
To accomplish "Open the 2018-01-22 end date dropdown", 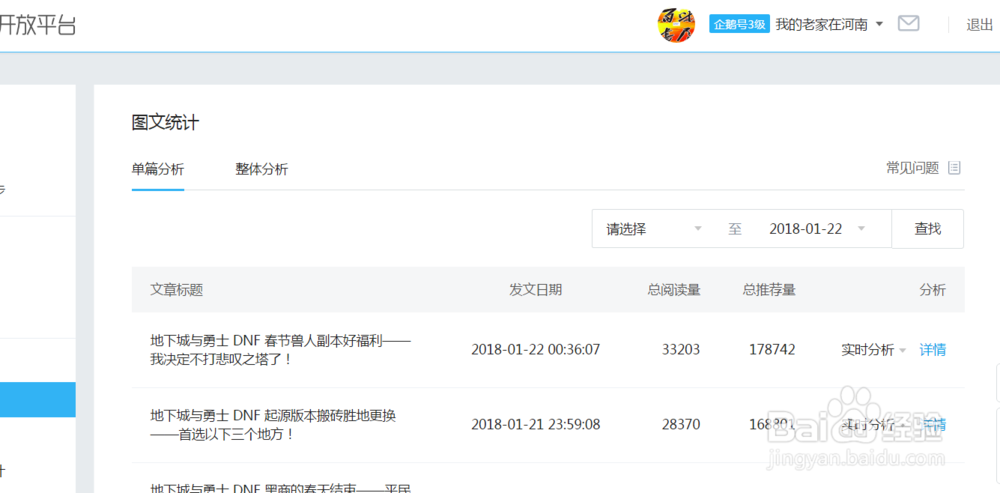I will coord(818,229).
